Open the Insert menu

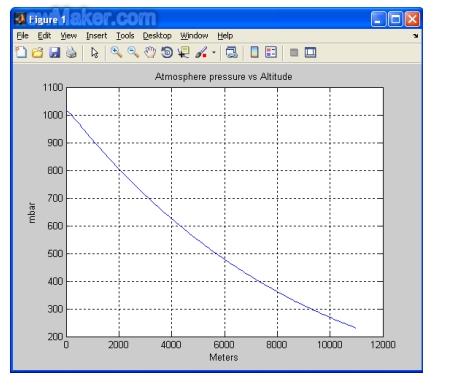(x=96, y=36)
